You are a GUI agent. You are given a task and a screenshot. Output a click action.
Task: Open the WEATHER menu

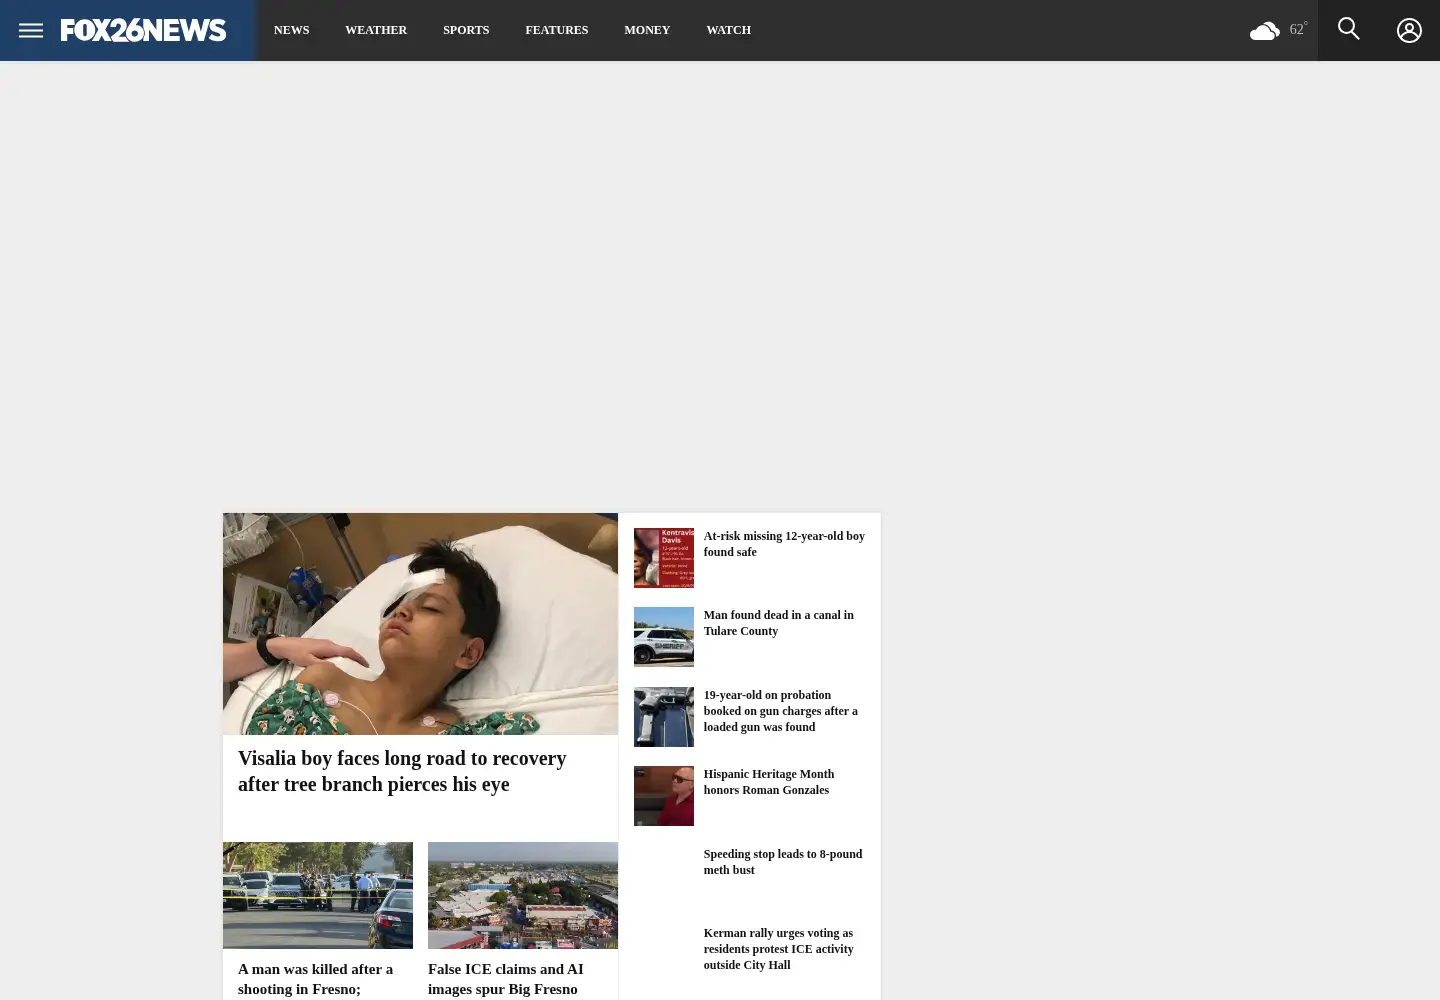[x=376, y=30]
